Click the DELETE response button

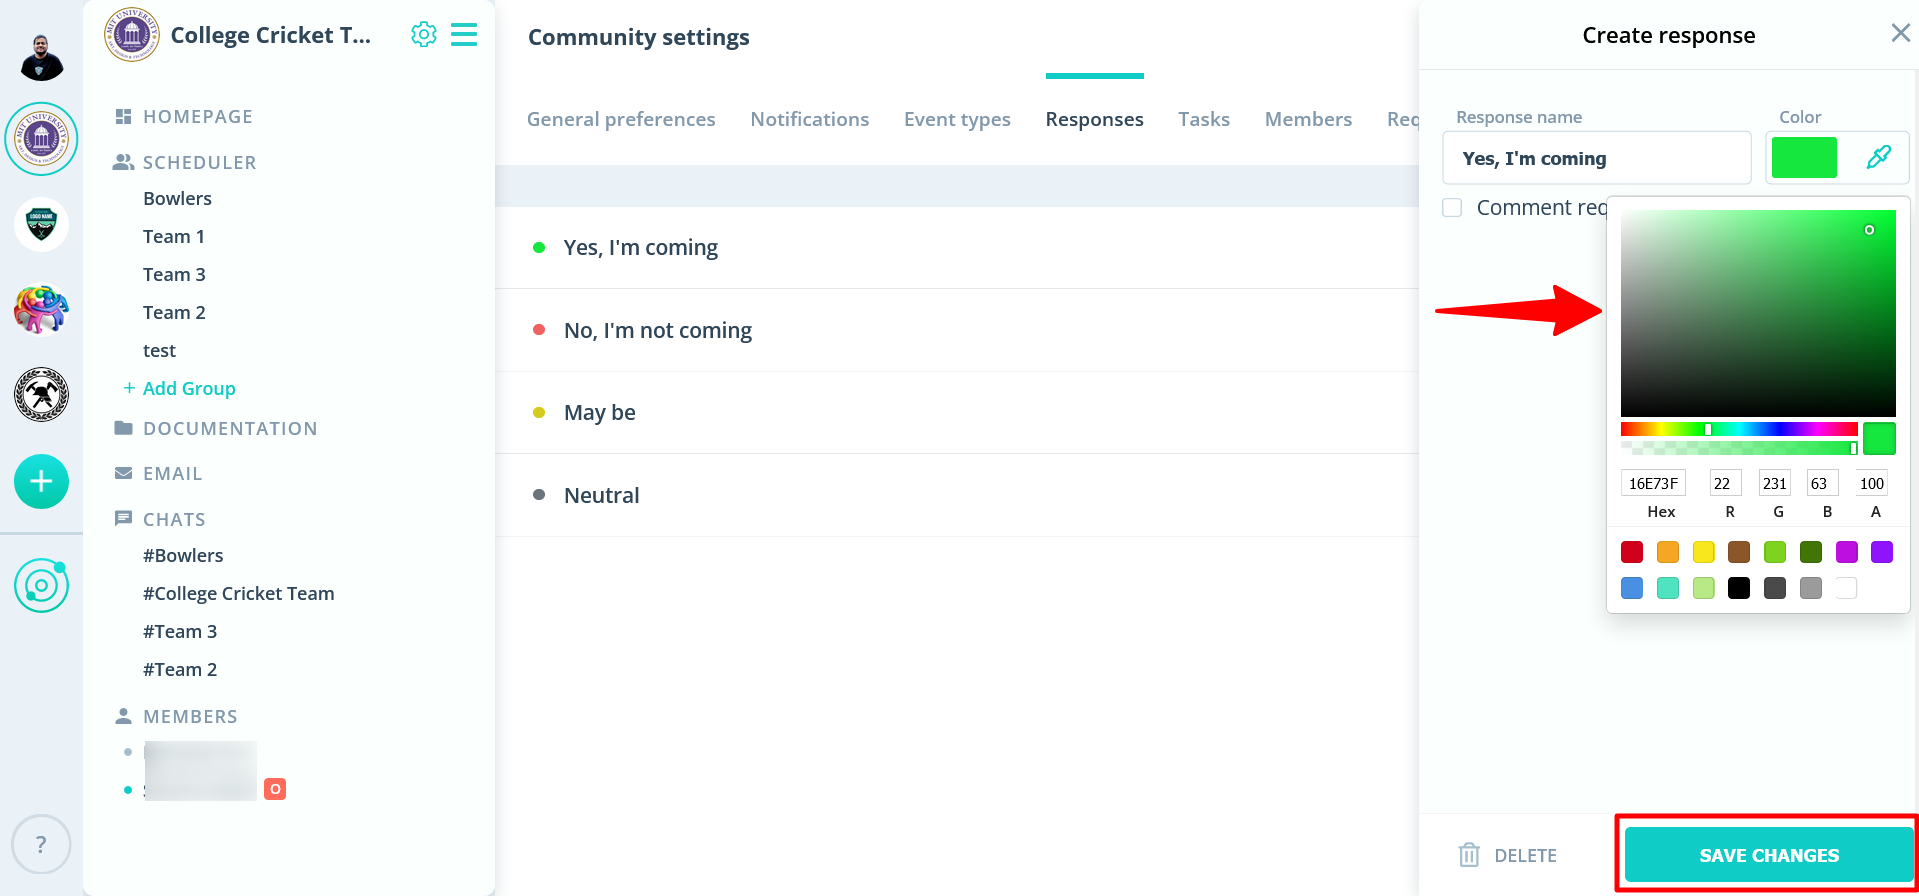point(1508,855)
